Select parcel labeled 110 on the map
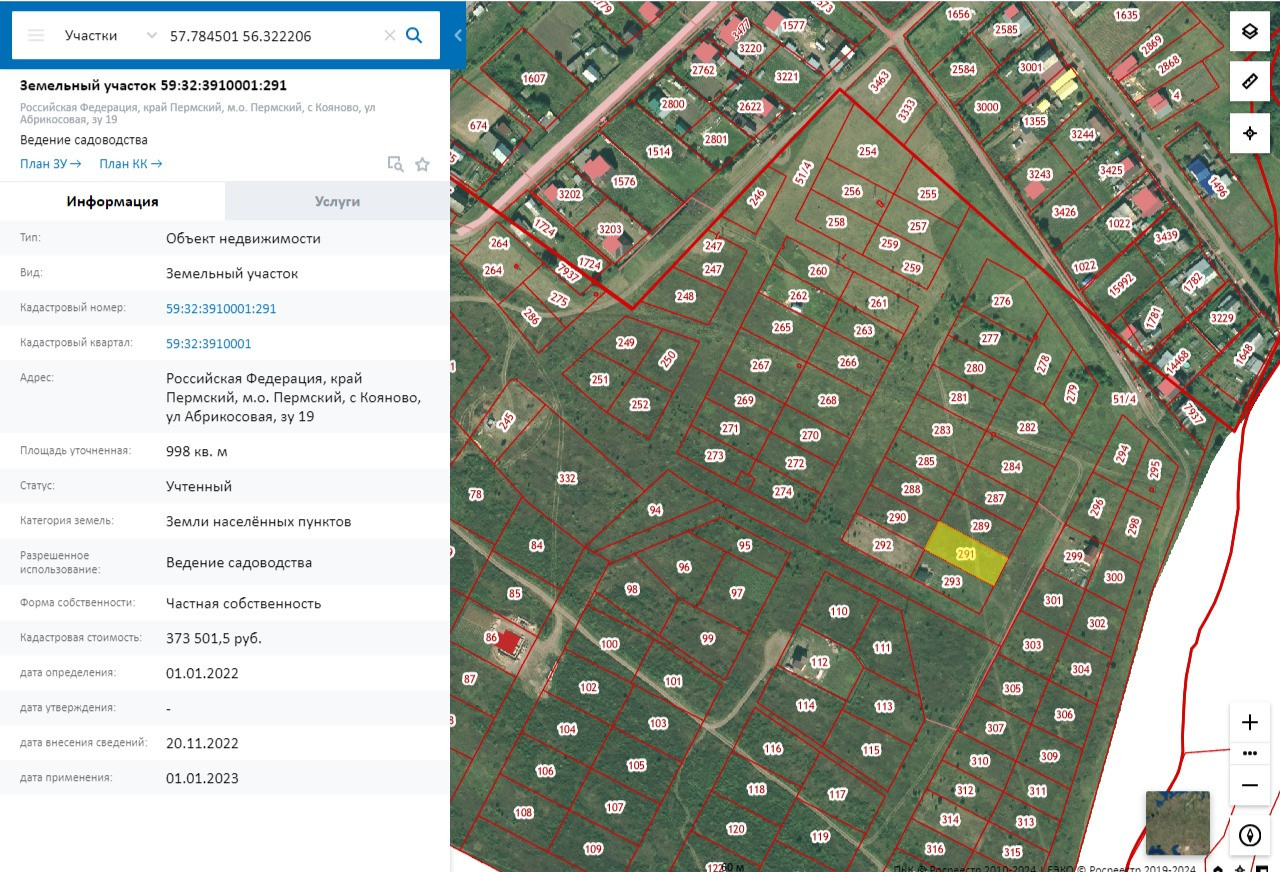The width and height of the screenshot is (1280, 872). [x=839, y=611]
